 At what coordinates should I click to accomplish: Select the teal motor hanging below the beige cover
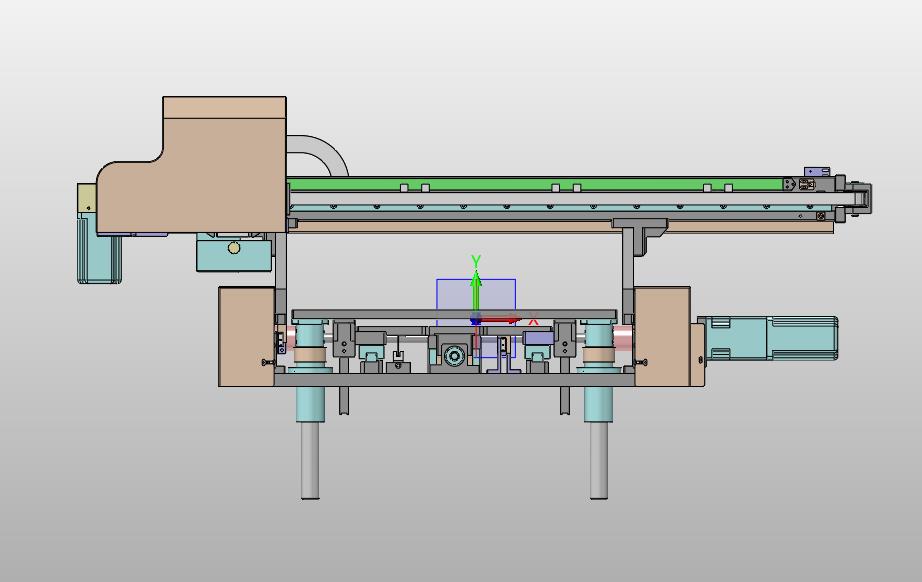pyautogui.click(x=99, y=250)
